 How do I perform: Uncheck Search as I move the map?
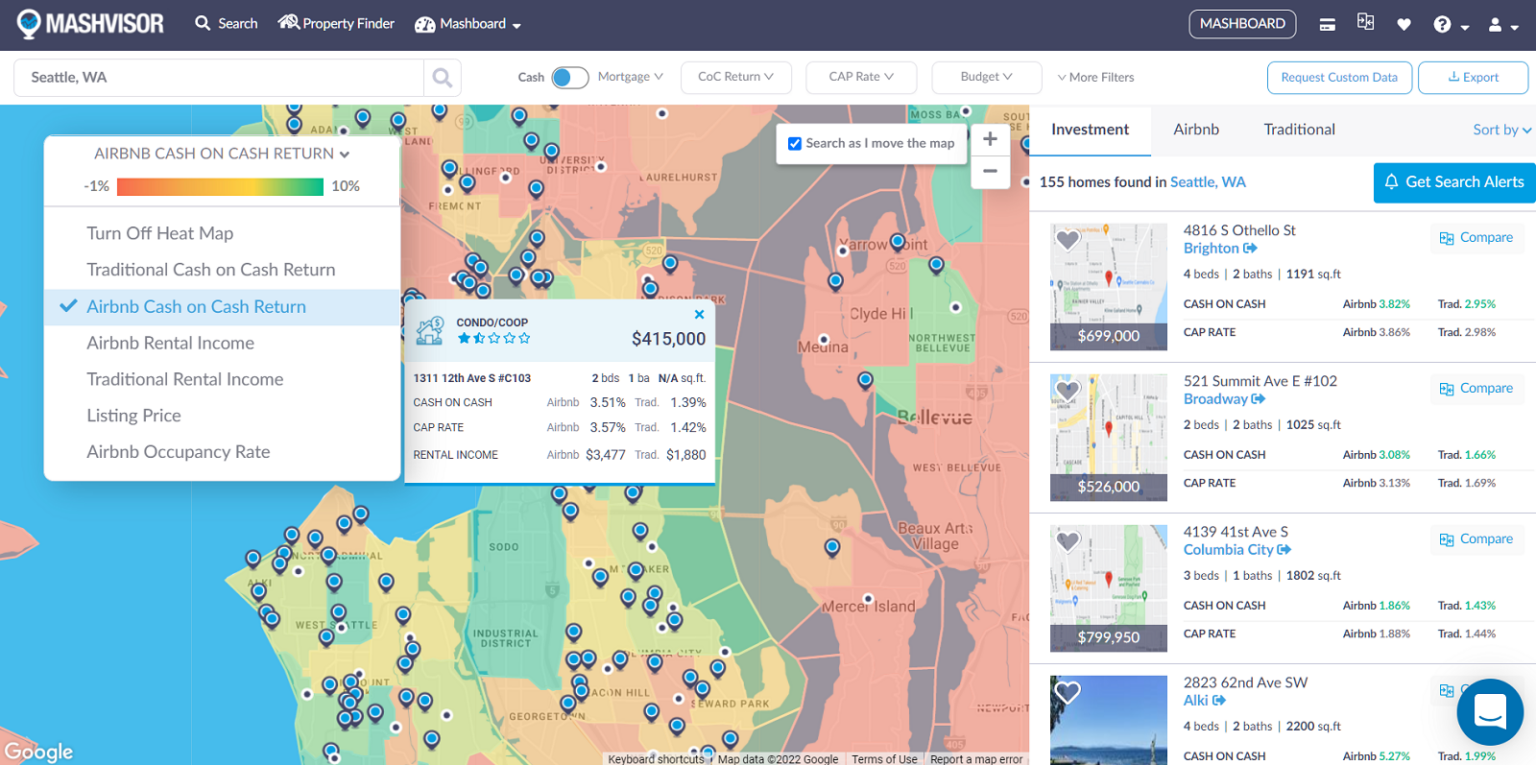(794, 143)
